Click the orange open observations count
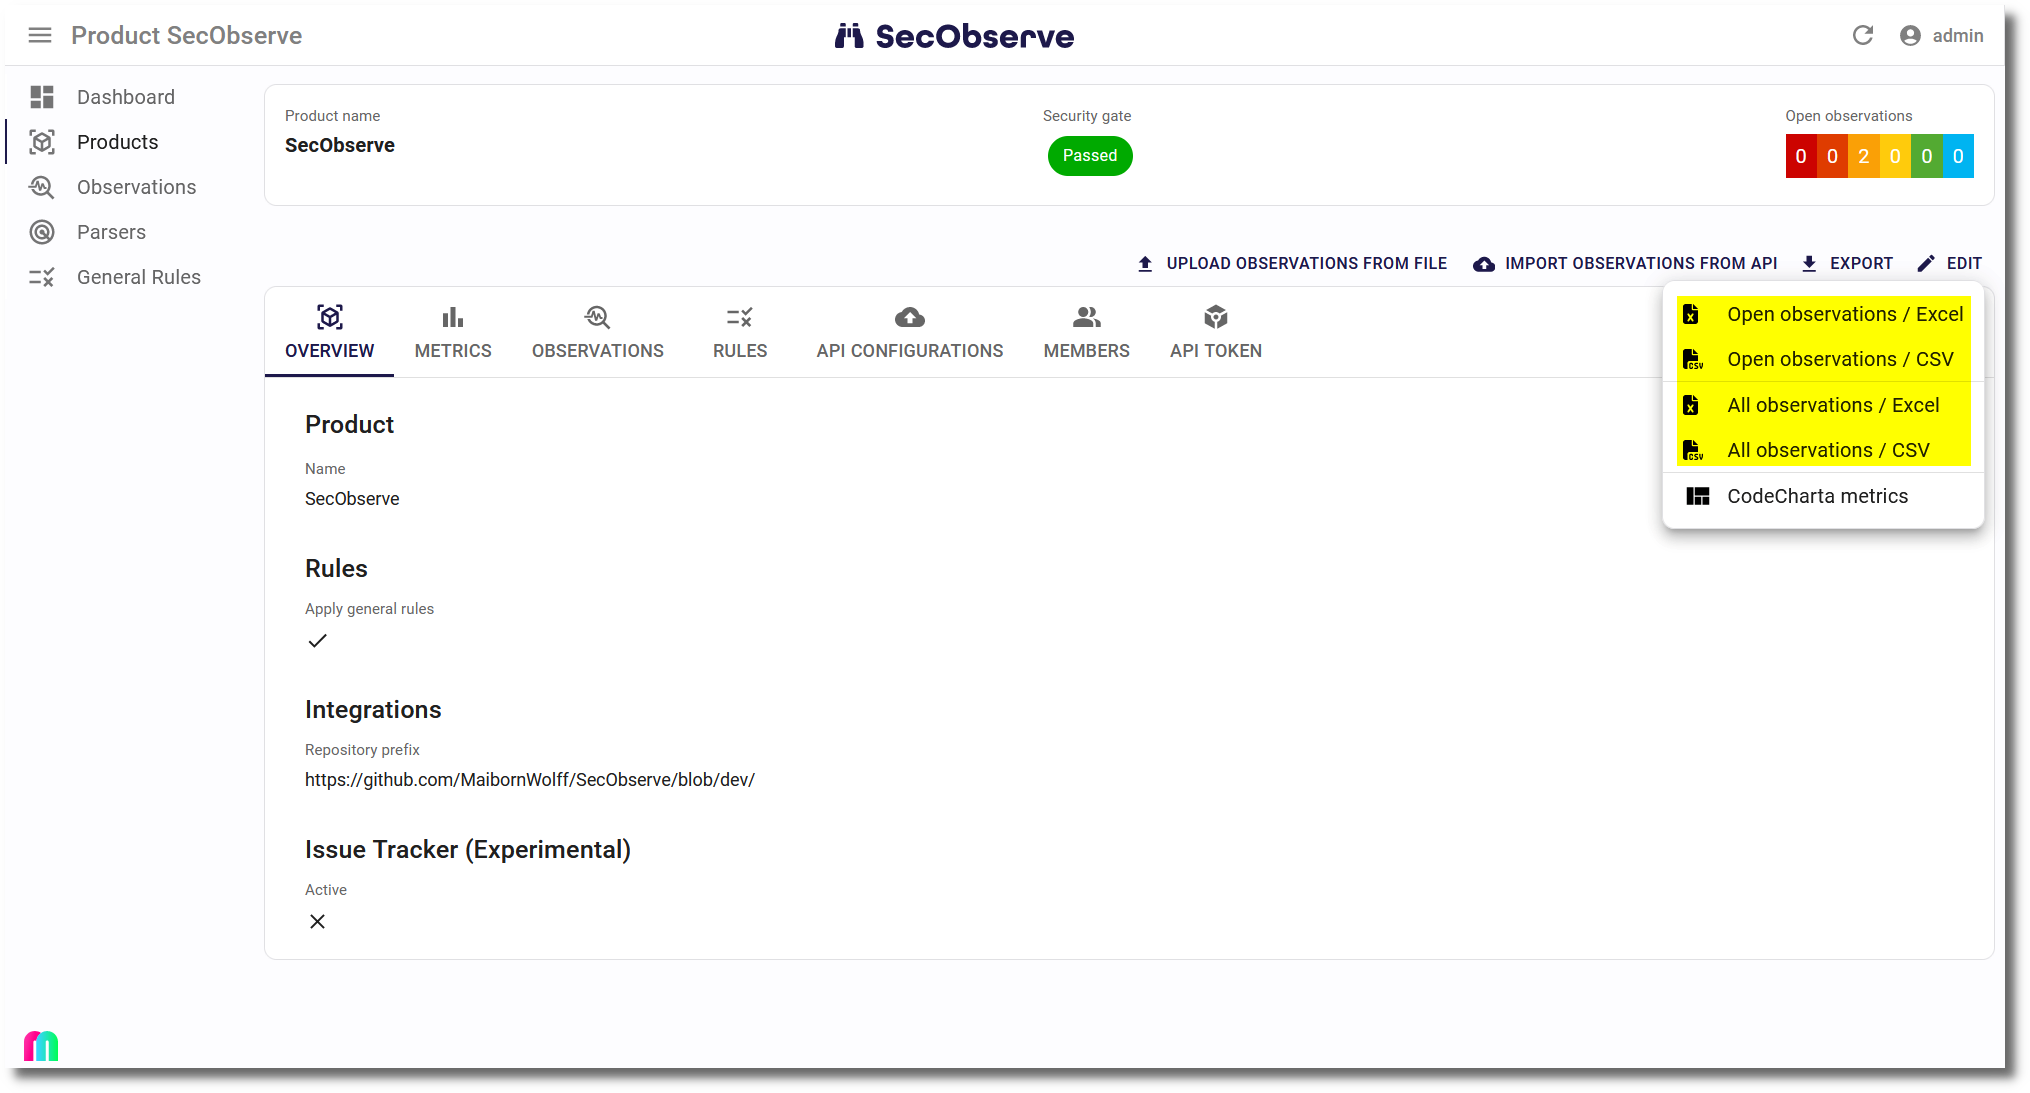 pyautogui.click(x=1863, y=156)
